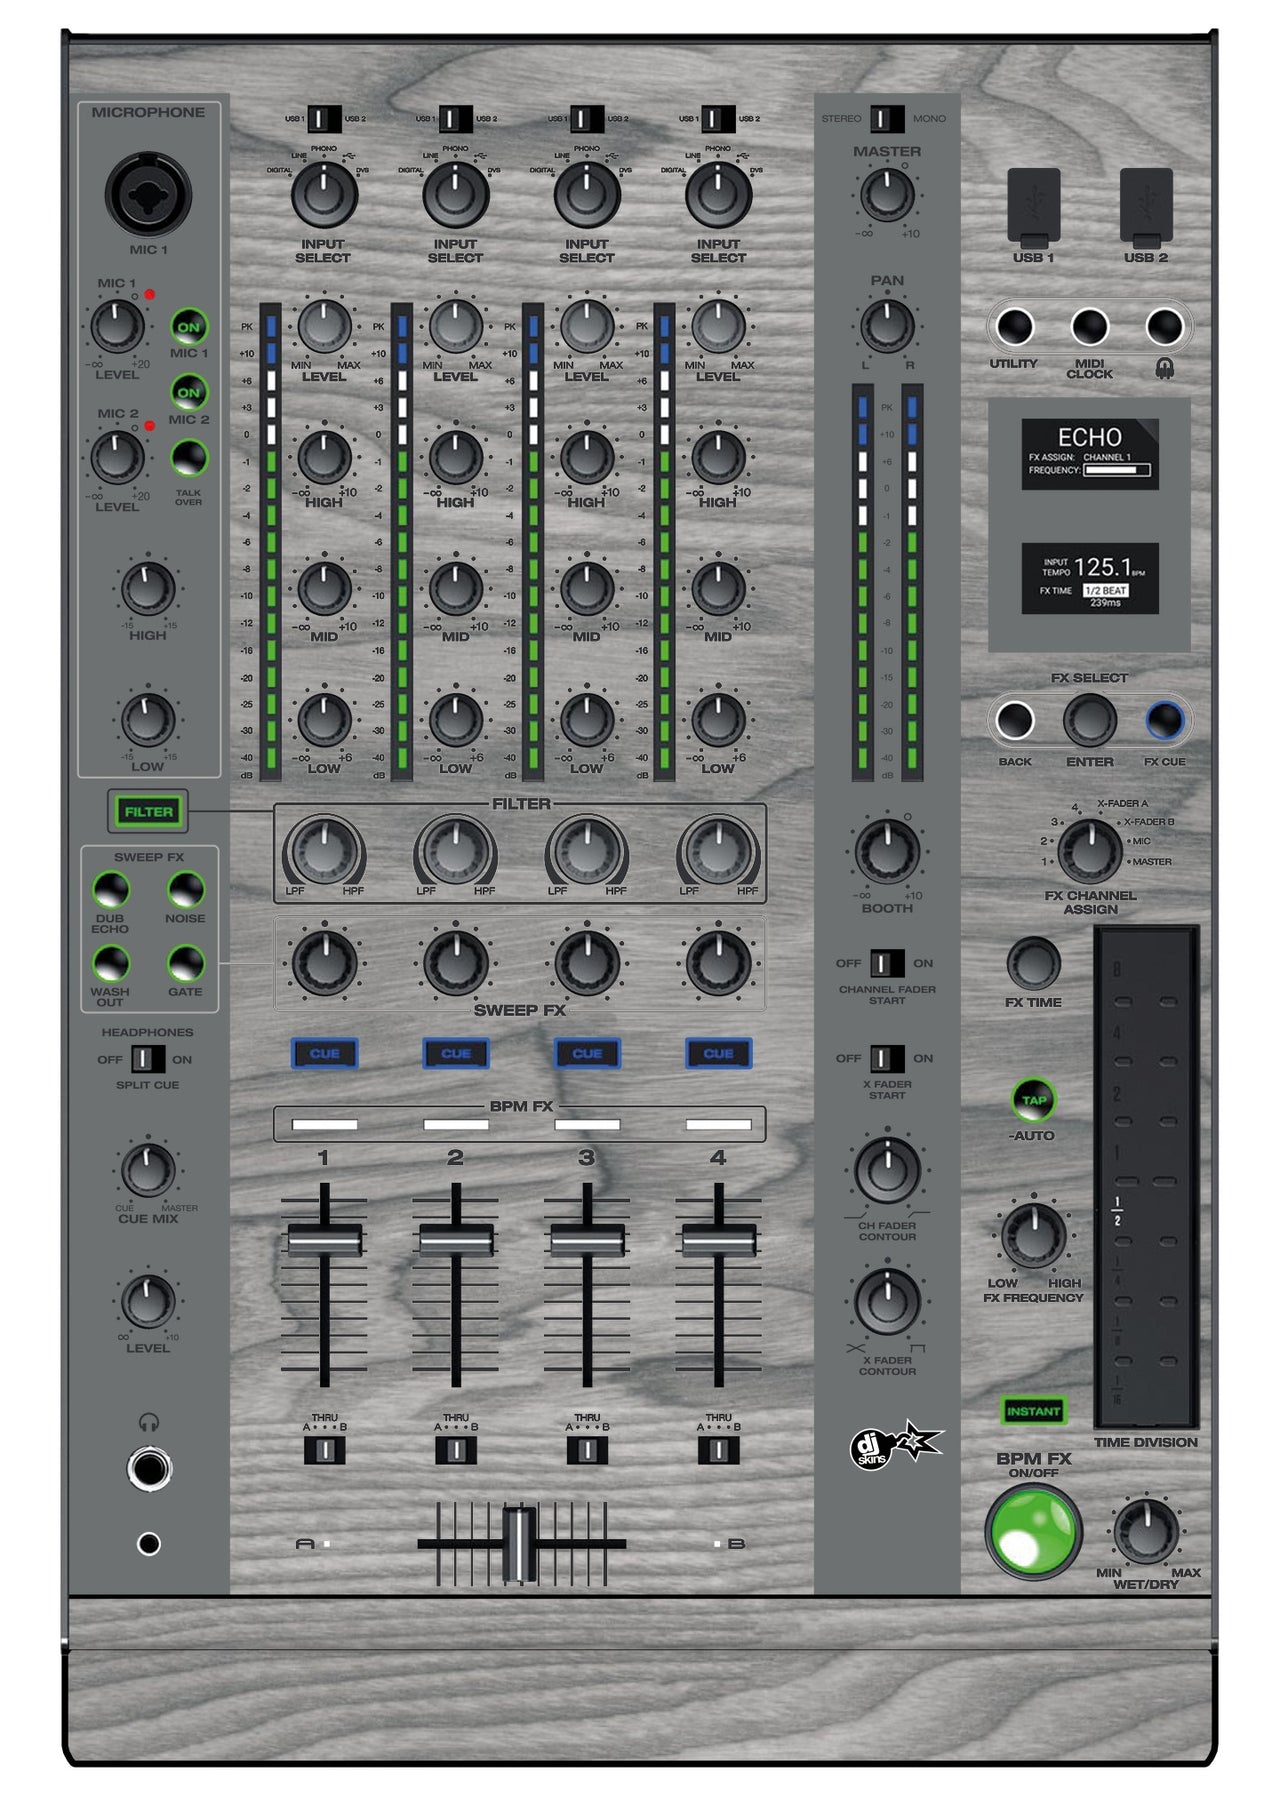Click the 125.1 BPM tempo display

click(x=1090, y=578)
